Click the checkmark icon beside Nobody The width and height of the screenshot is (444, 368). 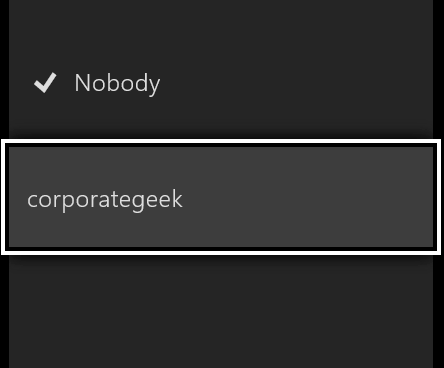click(x=45, y=83)
